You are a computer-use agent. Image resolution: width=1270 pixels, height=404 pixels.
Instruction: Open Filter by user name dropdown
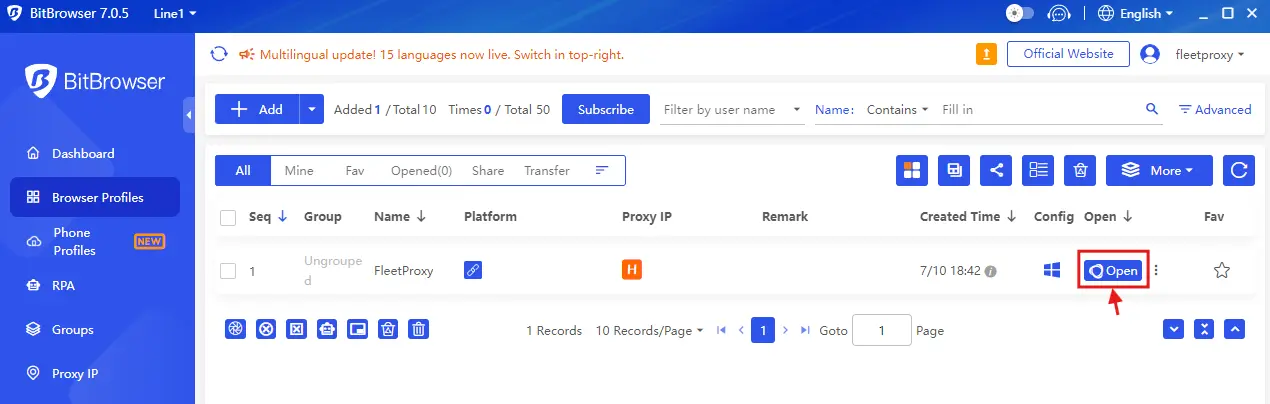(x=732, y=109)
